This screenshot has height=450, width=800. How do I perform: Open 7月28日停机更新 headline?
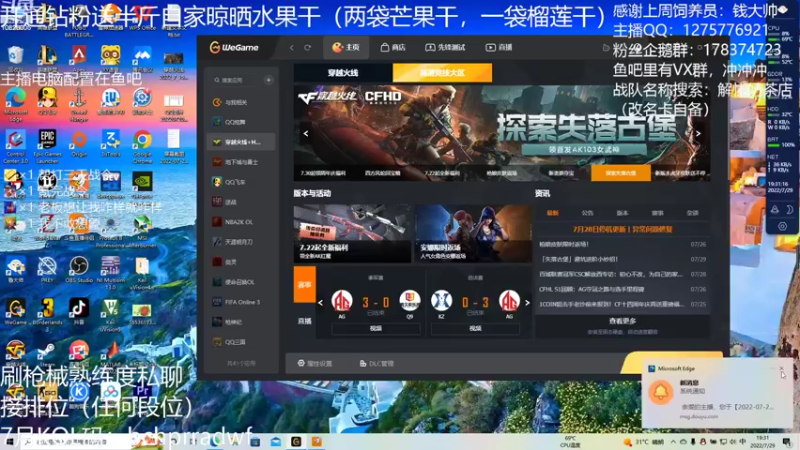coord(622,229)
